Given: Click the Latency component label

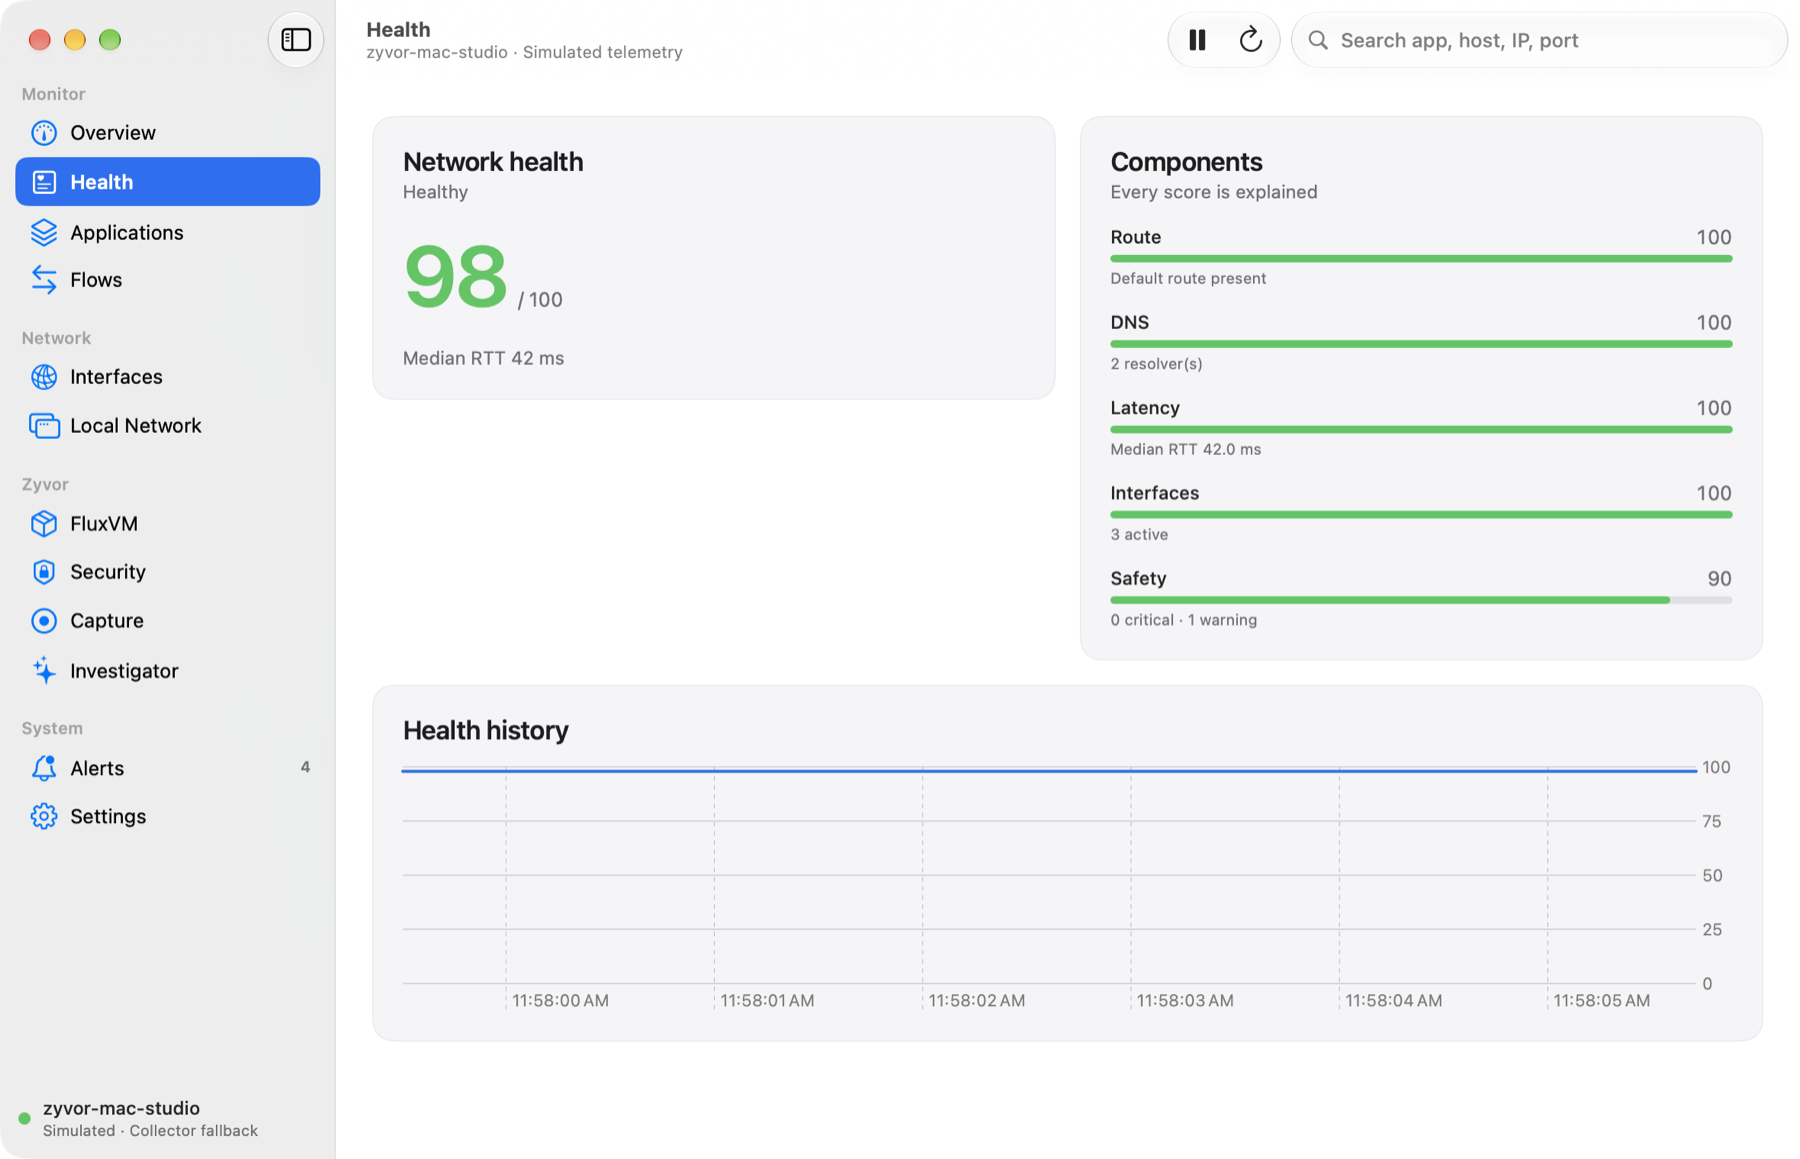Looking at the screenshot, I should click(x=1145, y=408).
